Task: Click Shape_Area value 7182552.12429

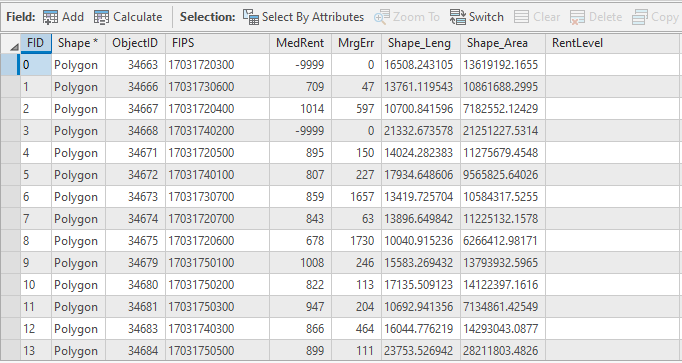Action: [501, 109]
